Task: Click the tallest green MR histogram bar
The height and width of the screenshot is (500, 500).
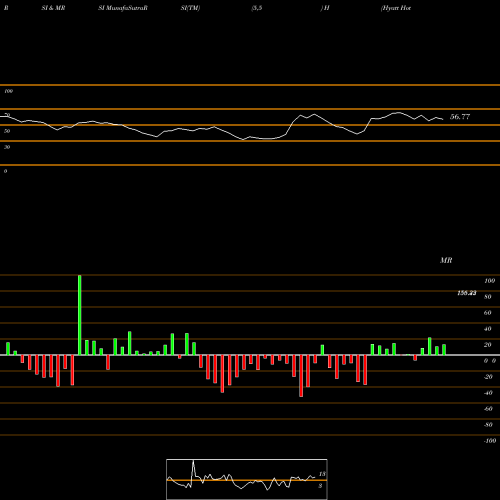Action: [x=80, y=315]
